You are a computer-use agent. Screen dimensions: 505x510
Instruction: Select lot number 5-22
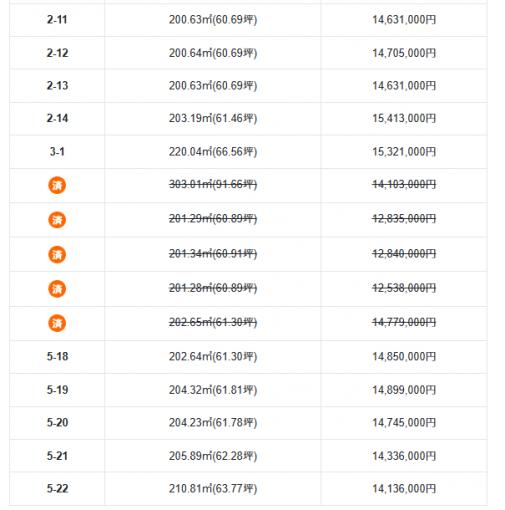coord(57,488)
